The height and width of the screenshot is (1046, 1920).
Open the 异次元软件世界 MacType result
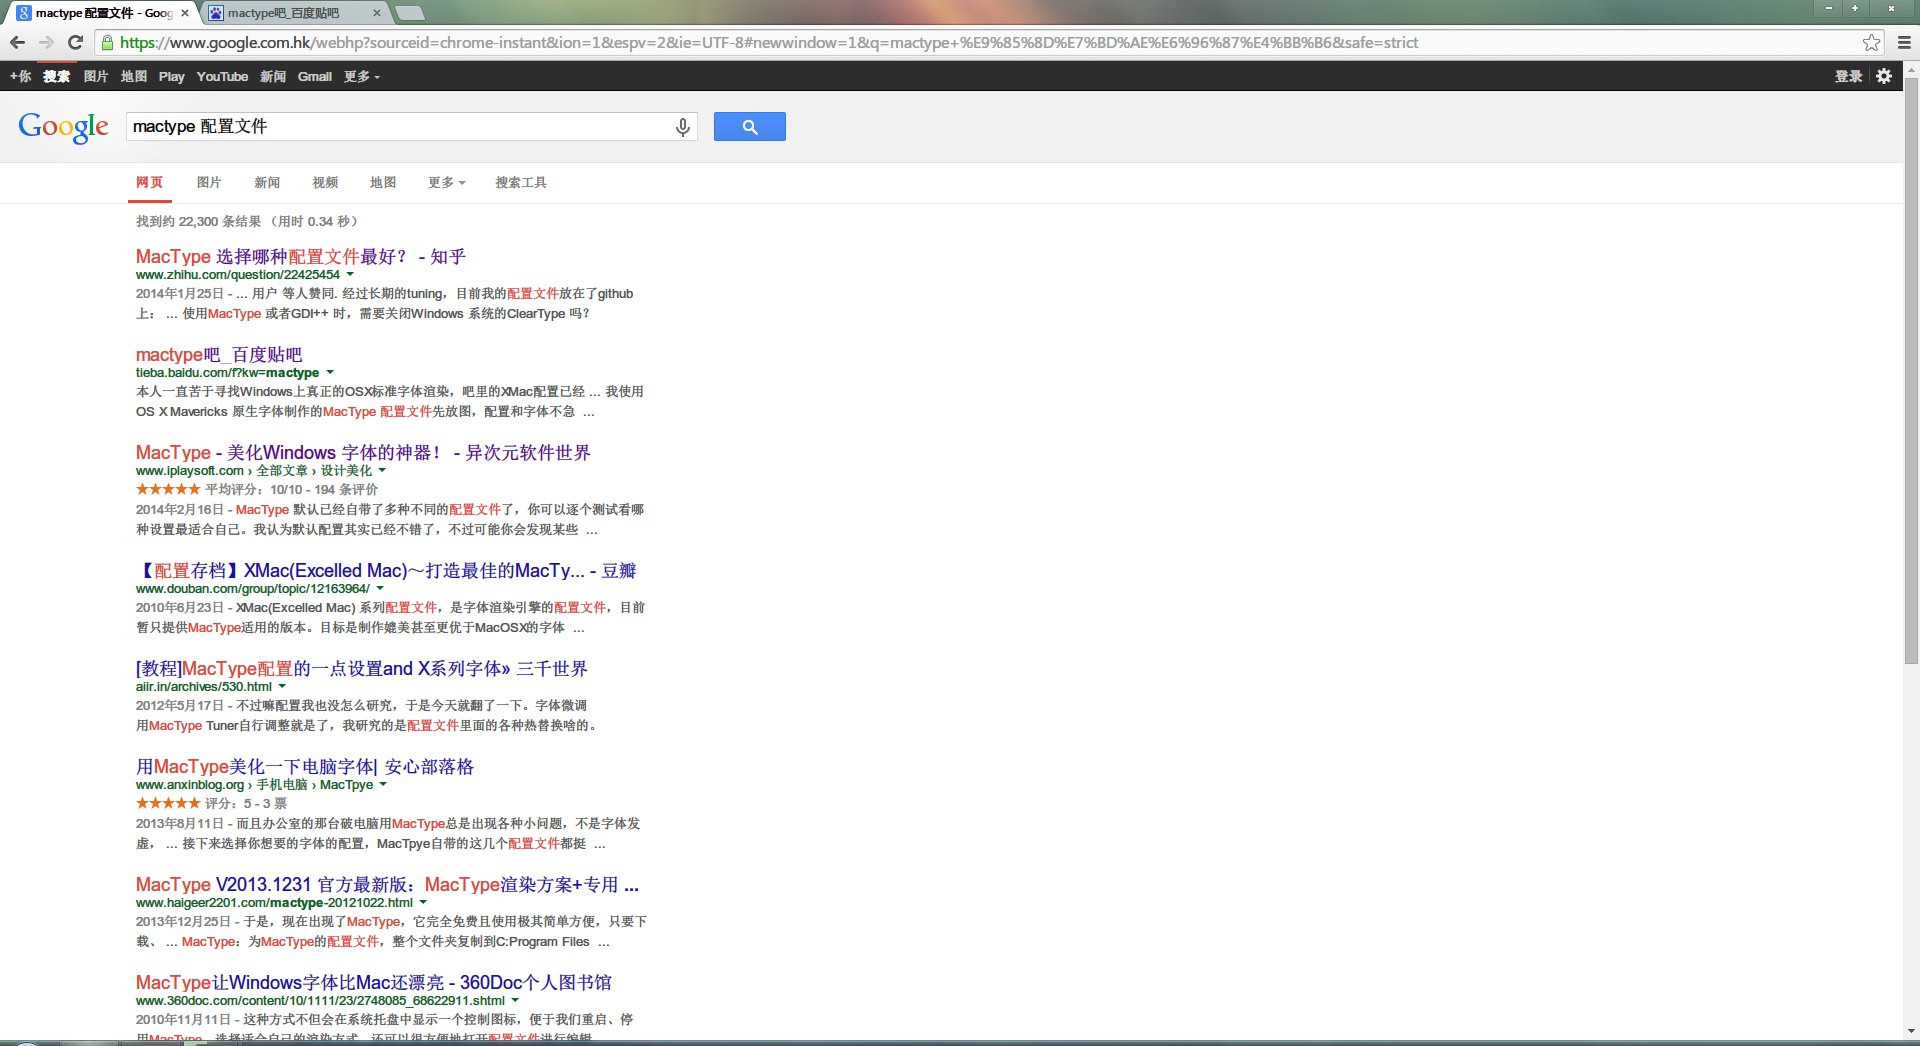pyautogui.click(x=363, y=453)
